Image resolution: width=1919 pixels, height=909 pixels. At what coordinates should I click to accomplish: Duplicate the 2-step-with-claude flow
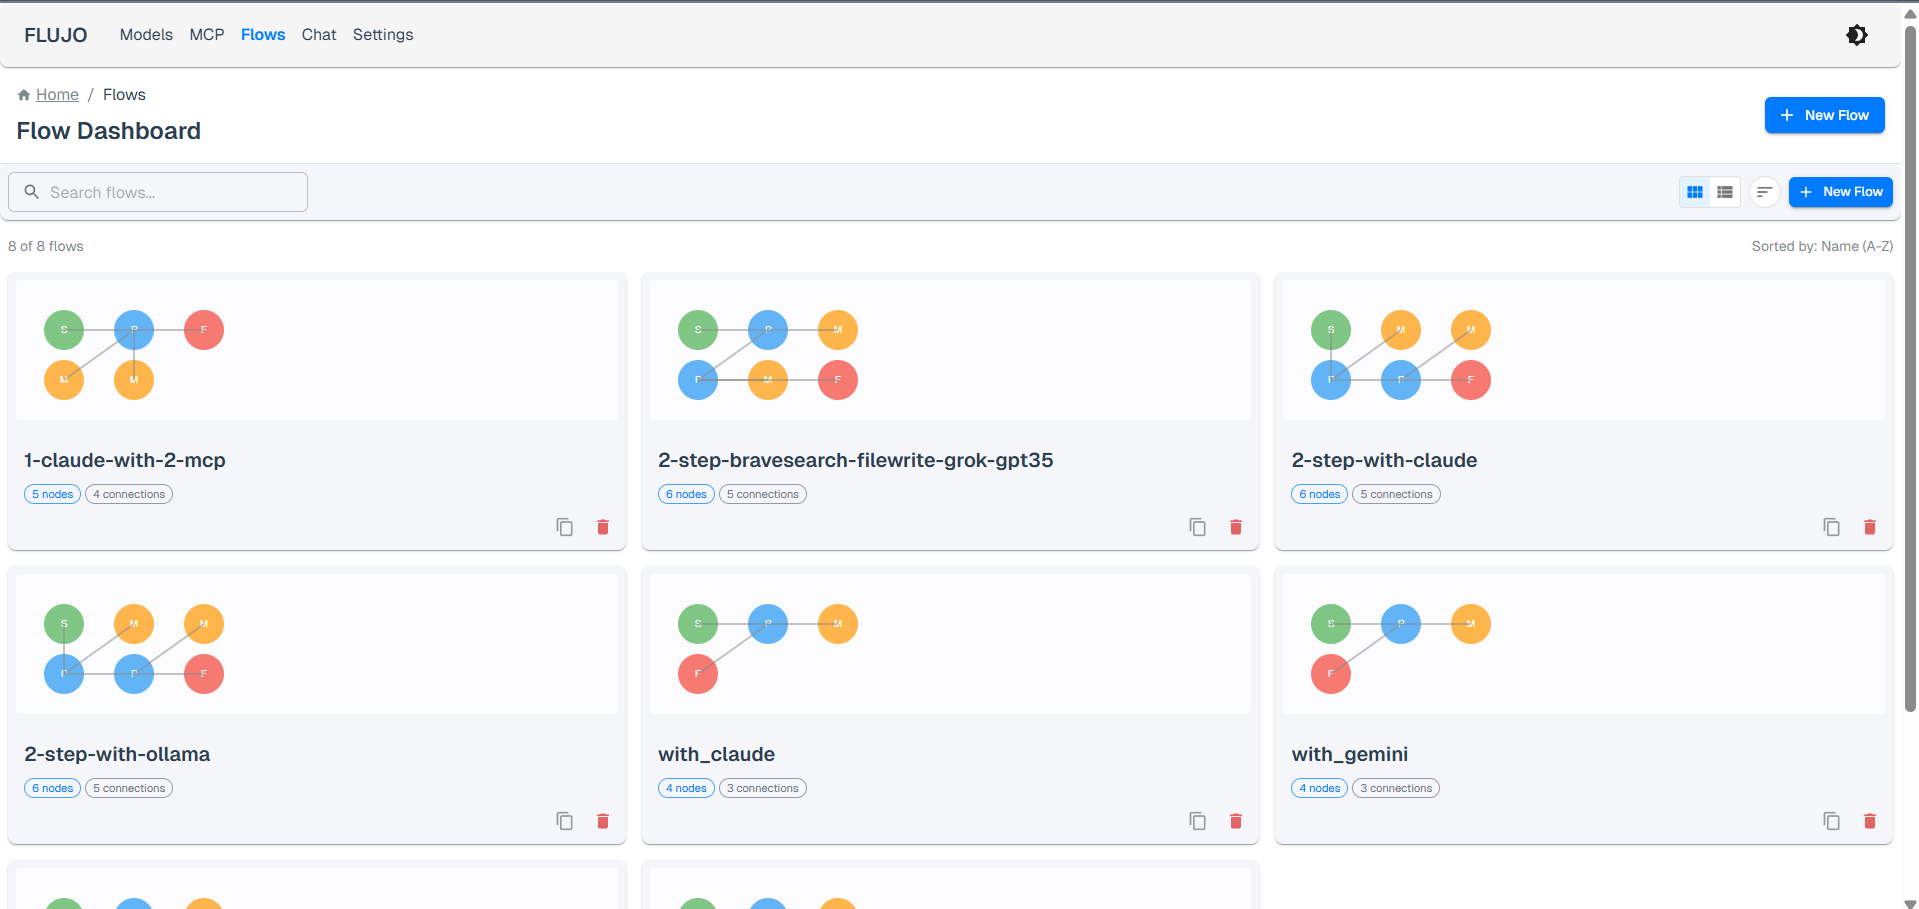click(x=1831, y=527)
